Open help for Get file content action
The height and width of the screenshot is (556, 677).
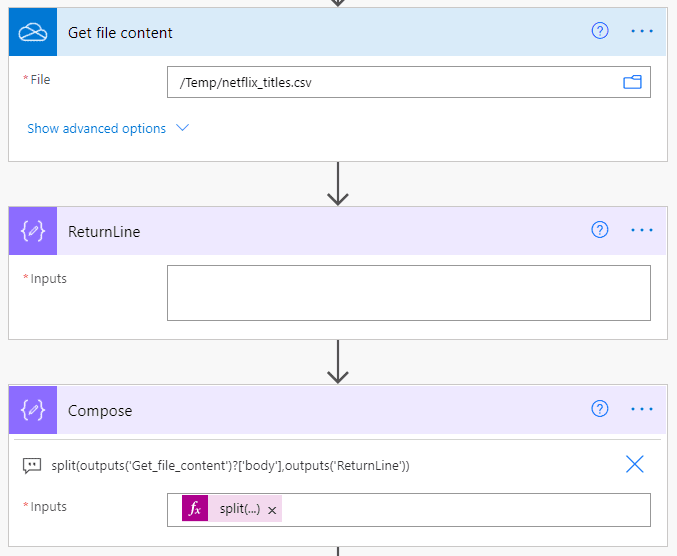(x=600, y=31)
